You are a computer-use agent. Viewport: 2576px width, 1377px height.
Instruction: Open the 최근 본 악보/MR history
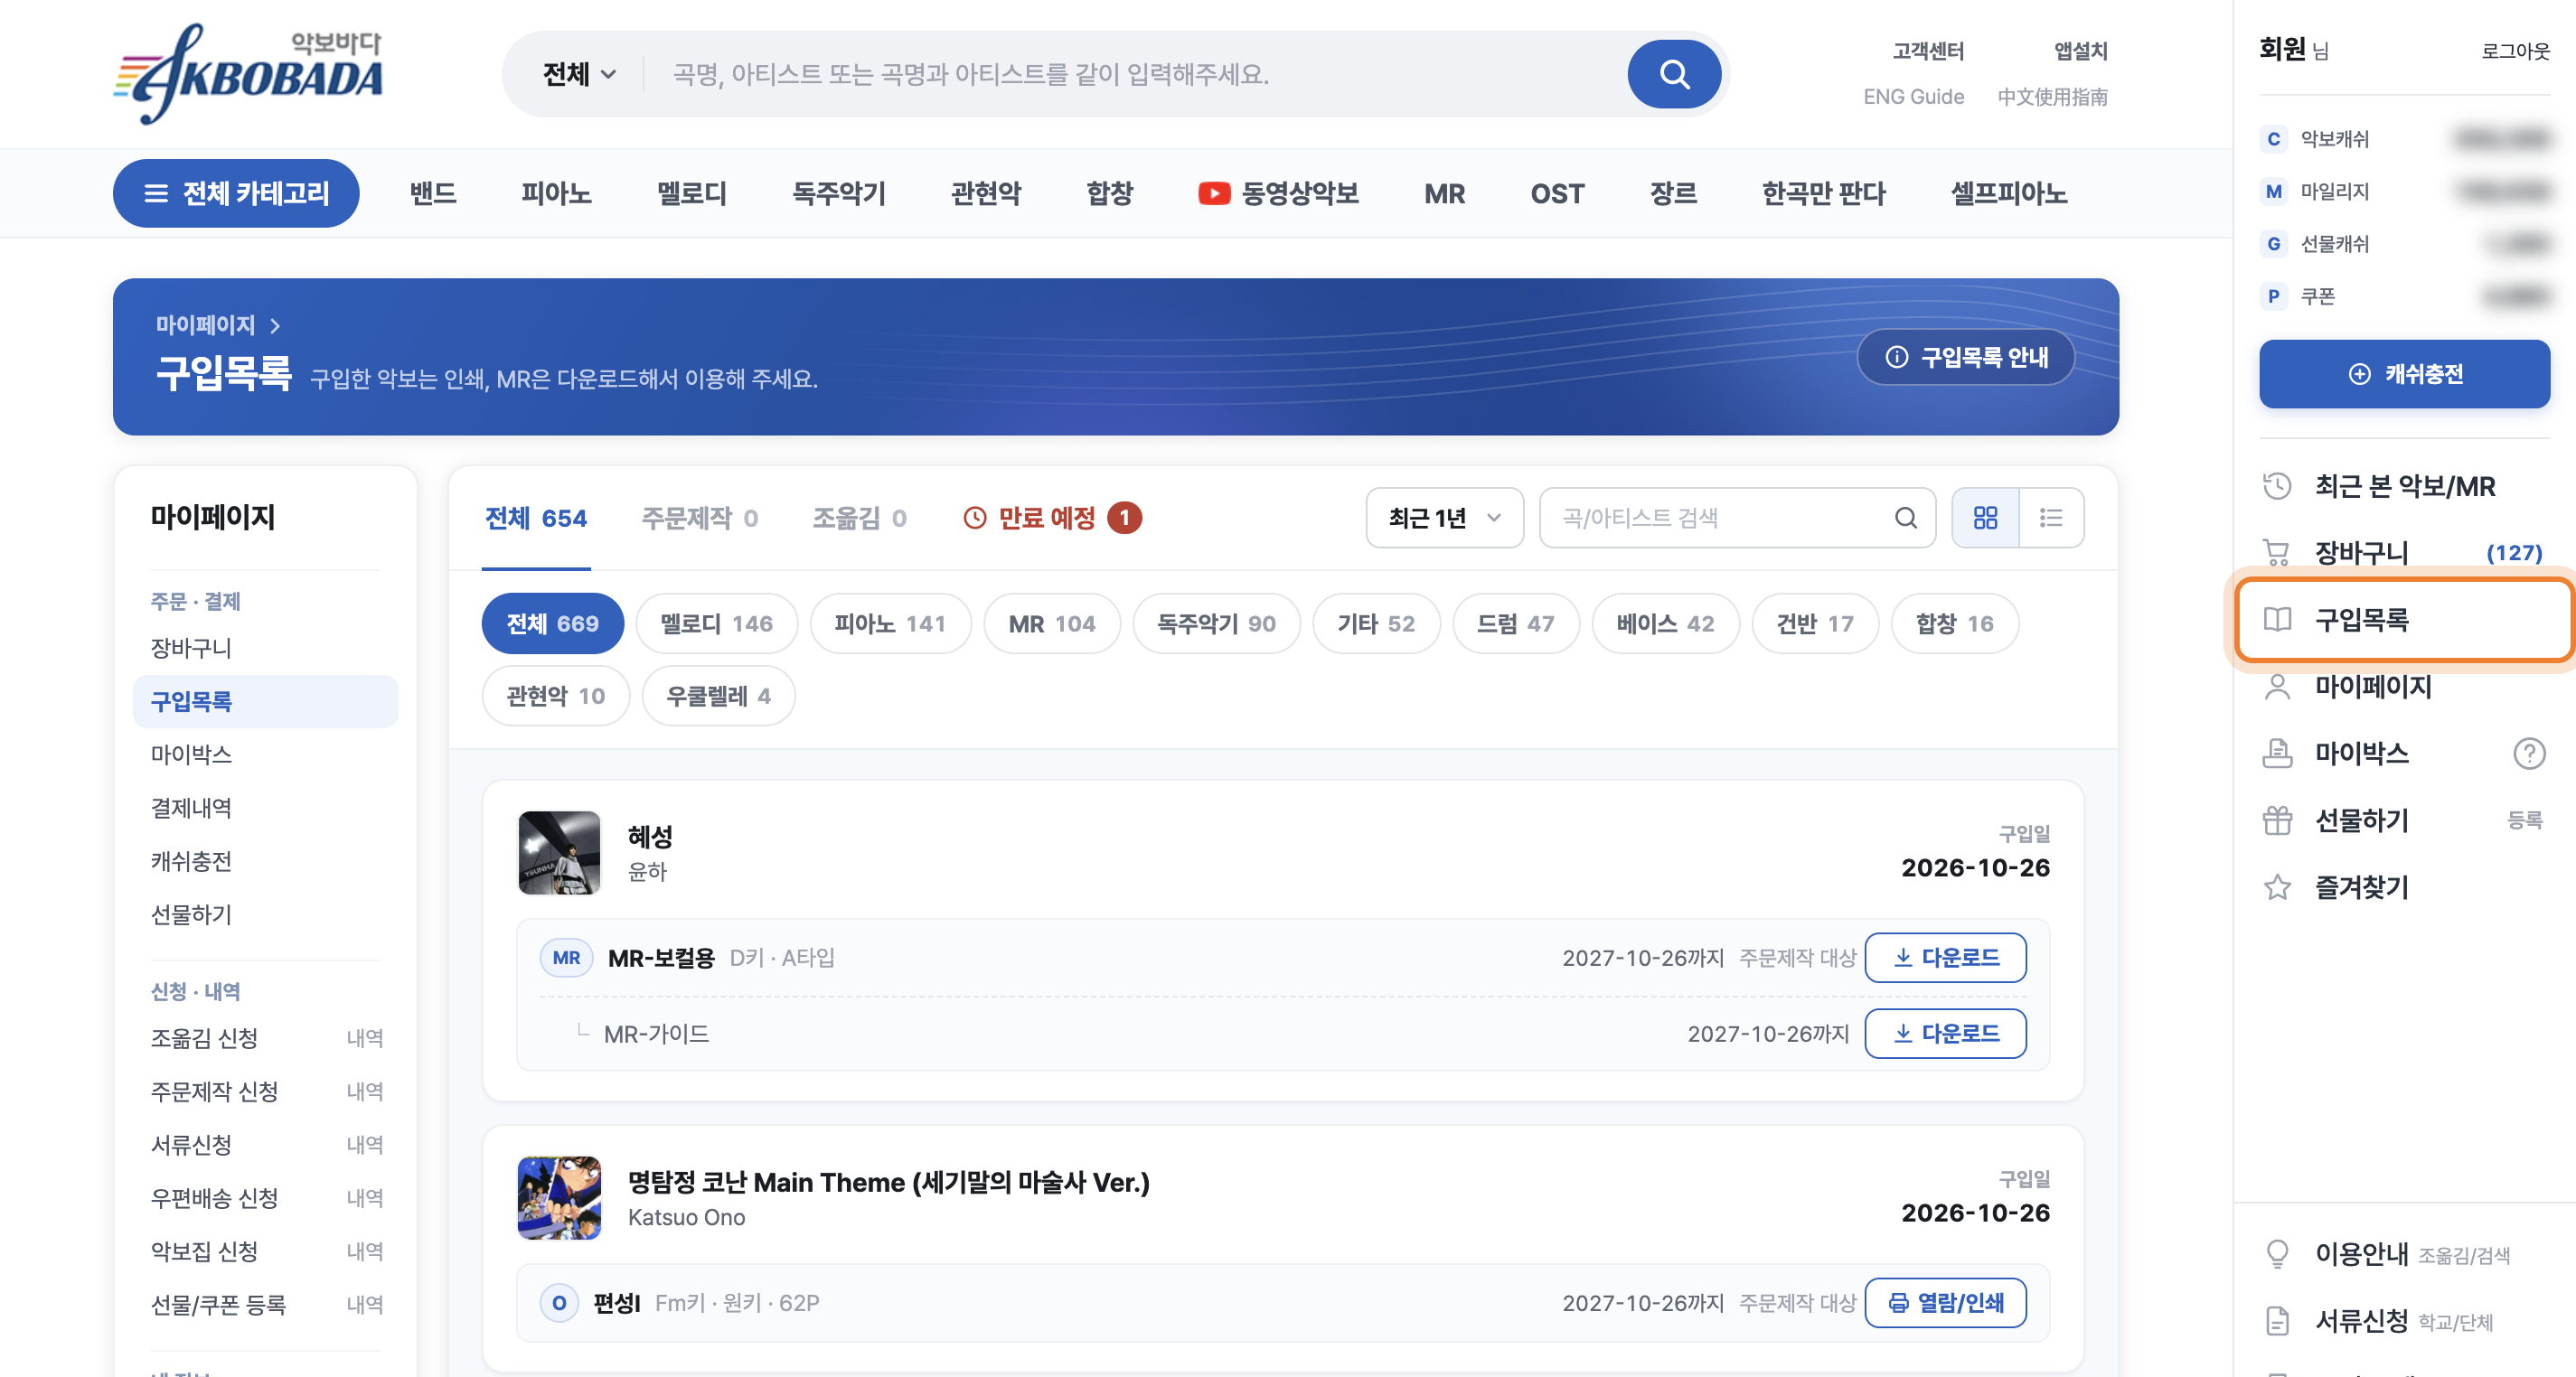pos(2404,486)
